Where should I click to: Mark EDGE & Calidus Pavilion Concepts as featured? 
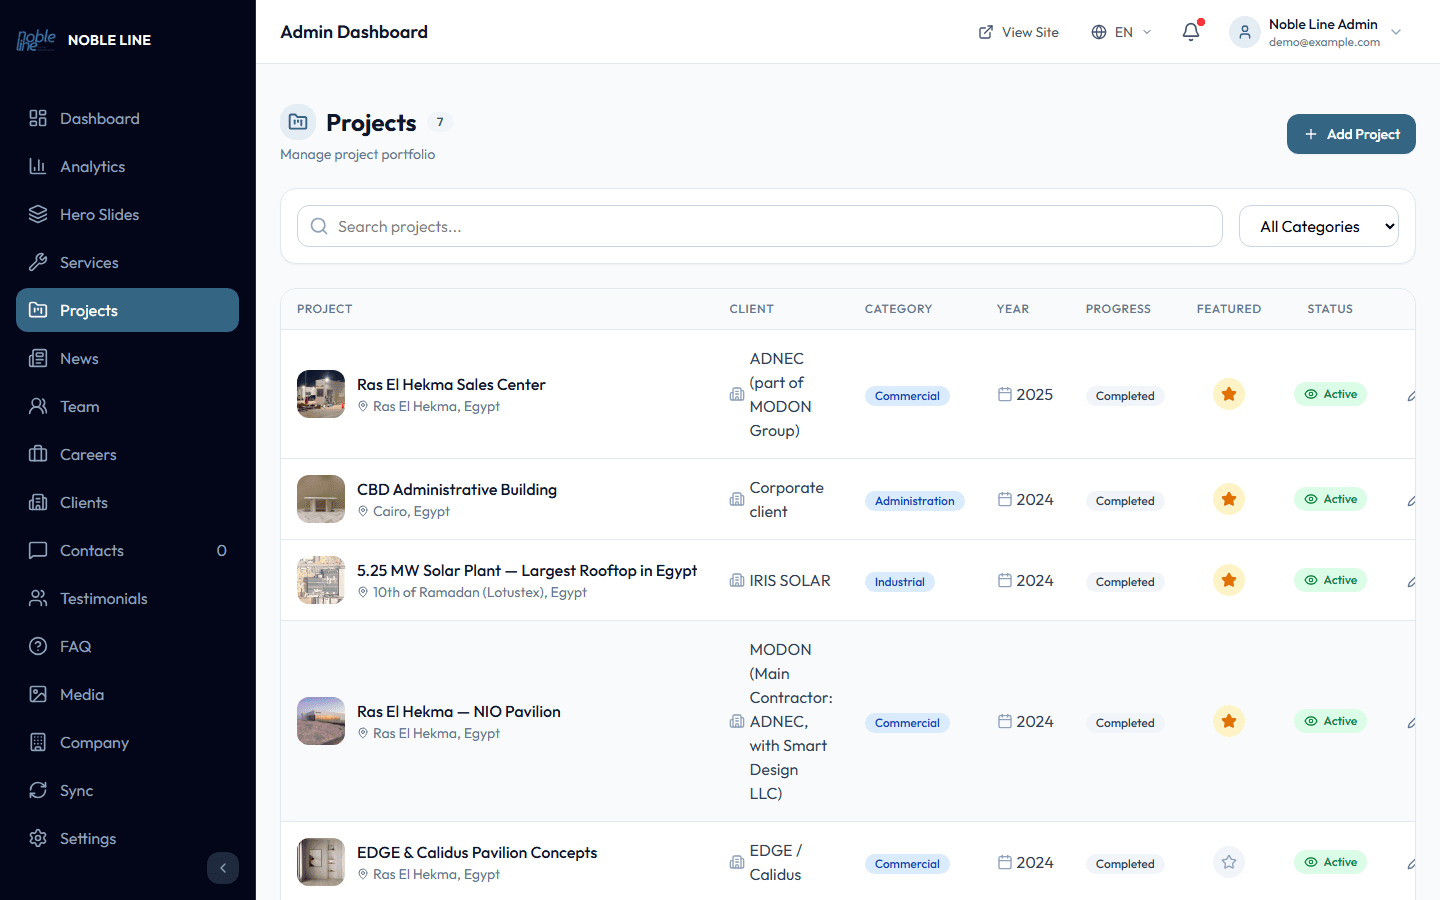pyautogui.click(x=1229, y=862)
